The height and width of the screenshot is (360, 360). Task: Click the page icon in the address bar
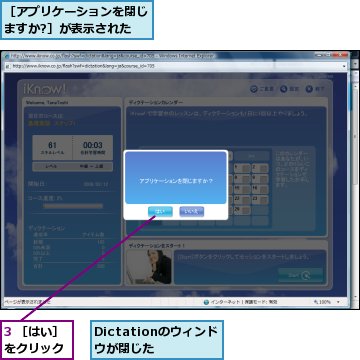point(8,66)
